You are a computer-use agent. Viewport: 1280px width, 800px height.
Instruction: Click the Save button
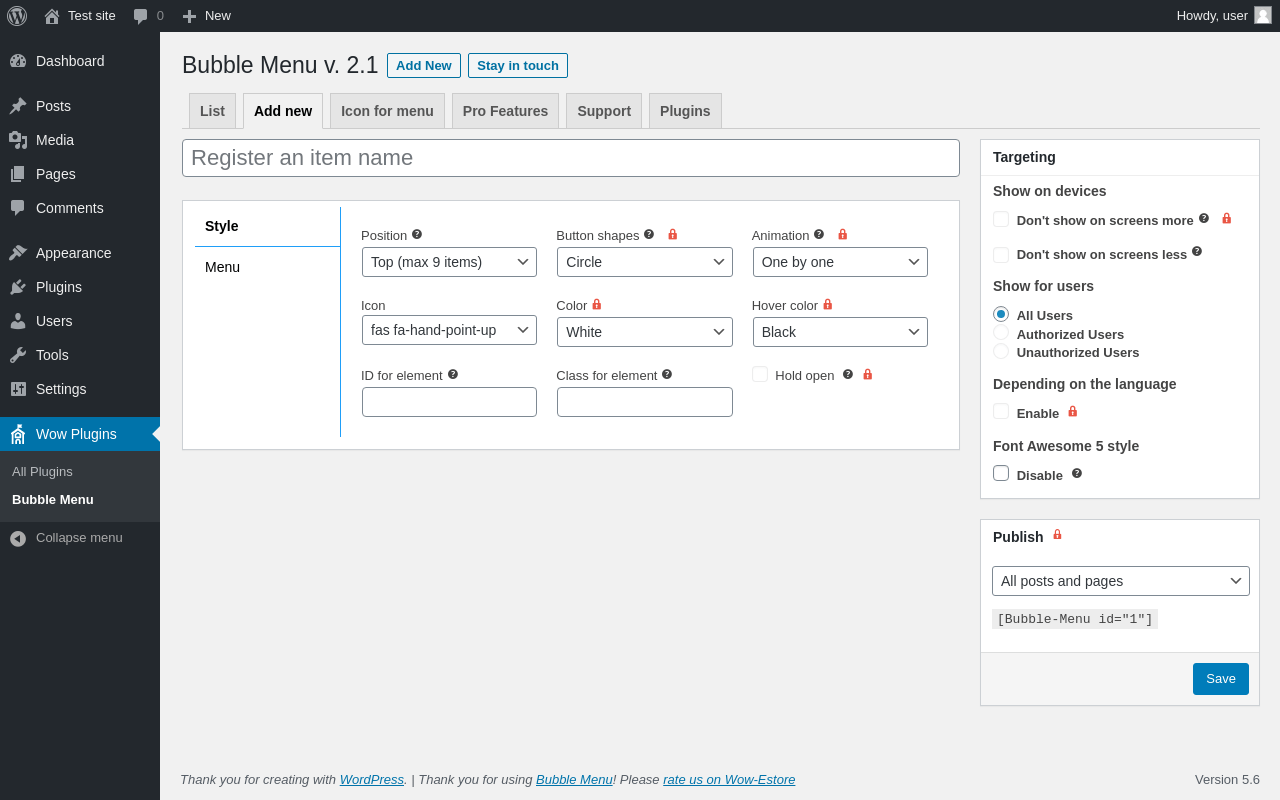pos(1221,679)
